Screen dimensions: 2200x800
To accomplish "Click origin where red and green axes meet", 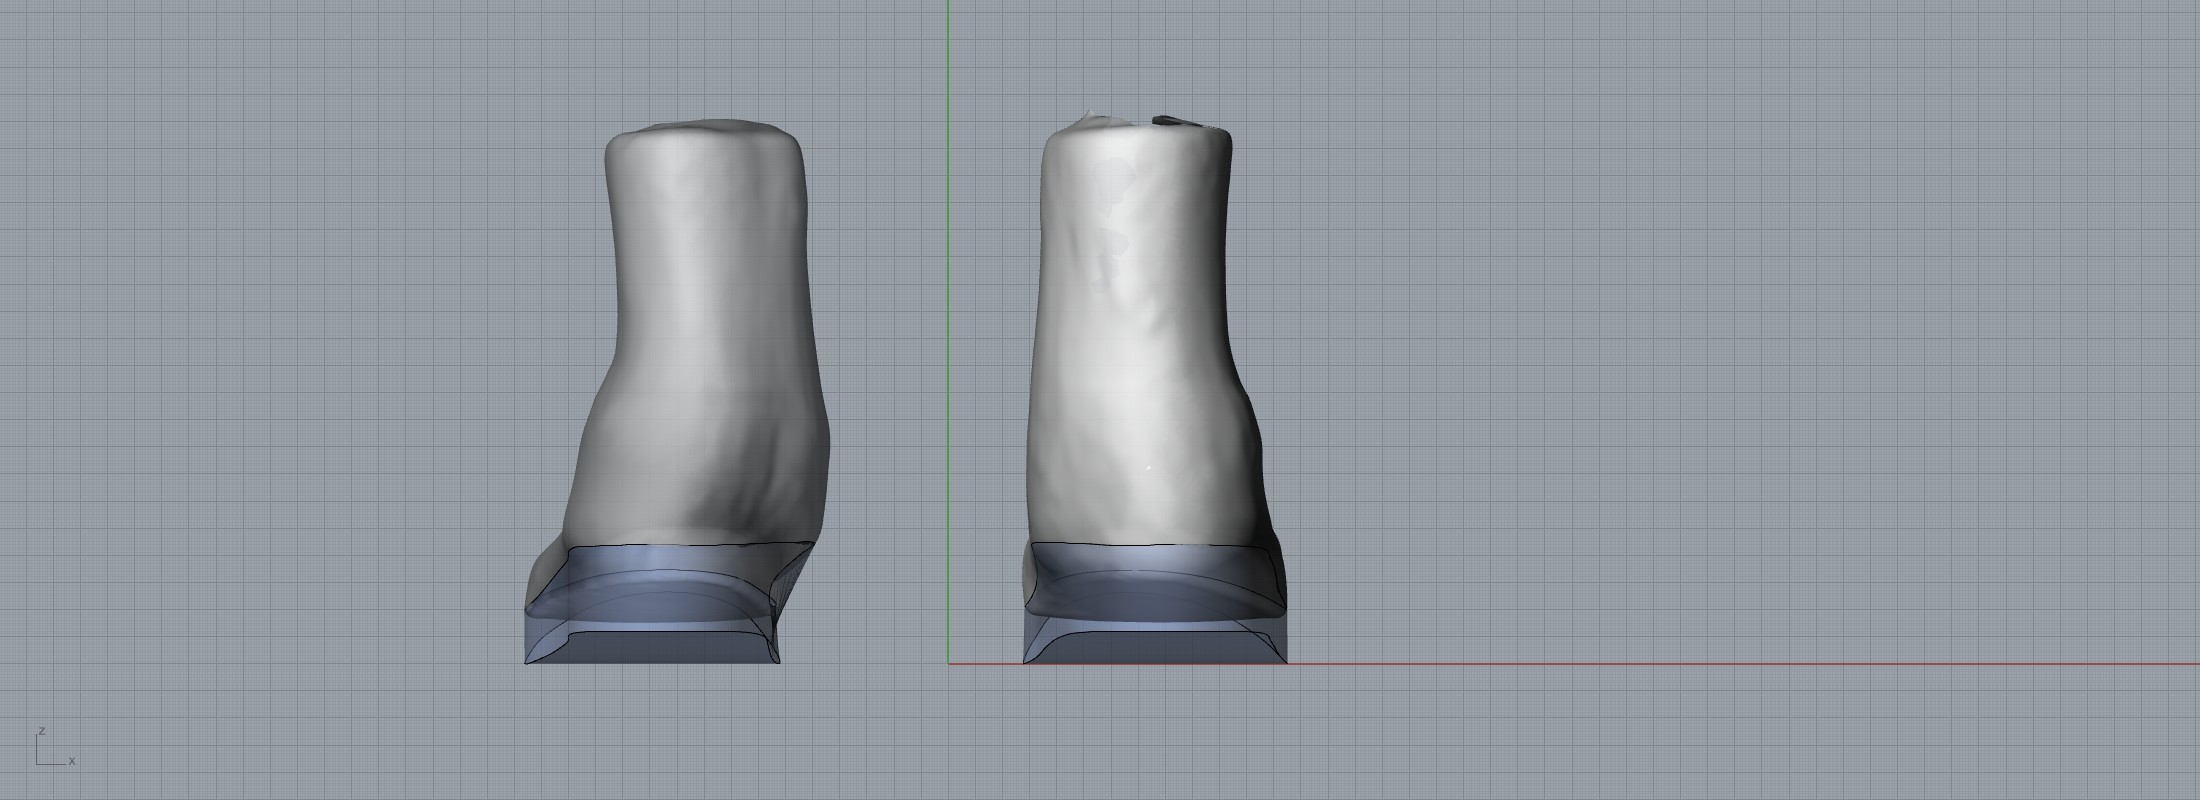I will (x=949, y=662).
